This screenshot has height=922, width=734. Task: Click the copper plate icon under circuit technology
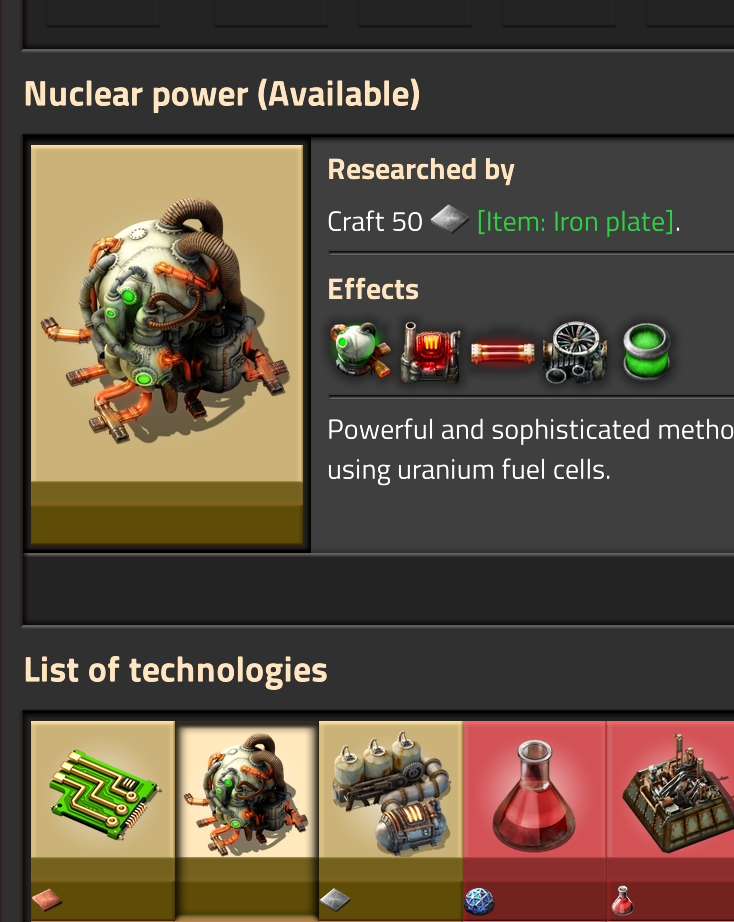(47, 900)
